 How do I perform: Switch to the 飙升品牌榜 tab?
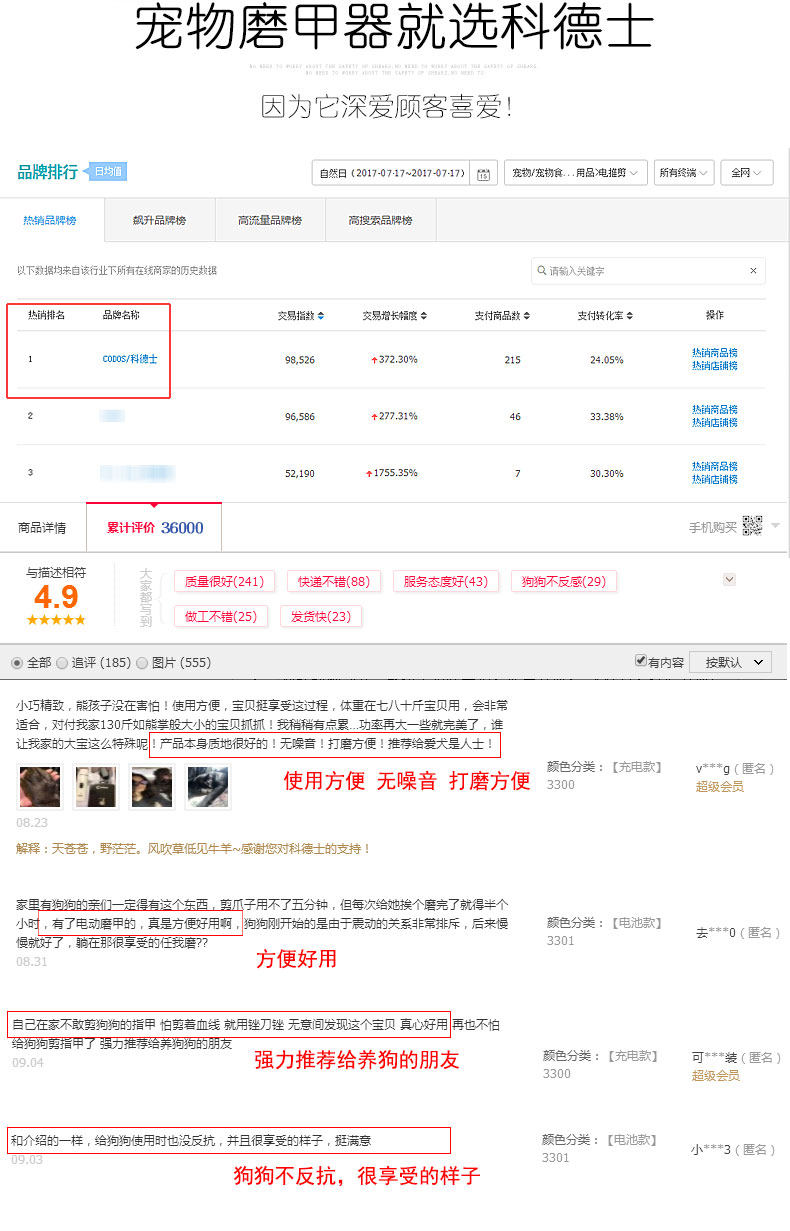[x=159, y=220]
